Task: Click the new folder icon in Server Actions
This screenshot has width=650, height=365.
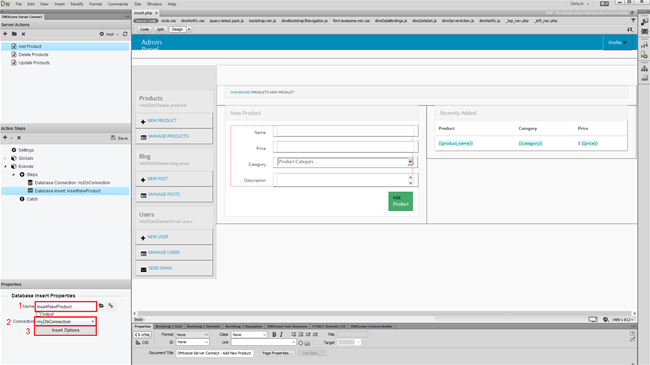Action: click(x=14, y=34)
